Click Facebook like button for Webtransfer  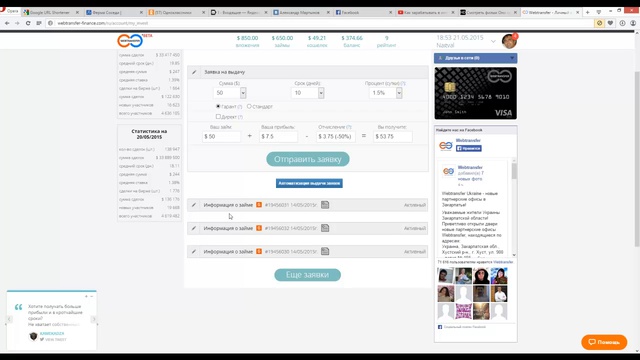pos(469,148)
